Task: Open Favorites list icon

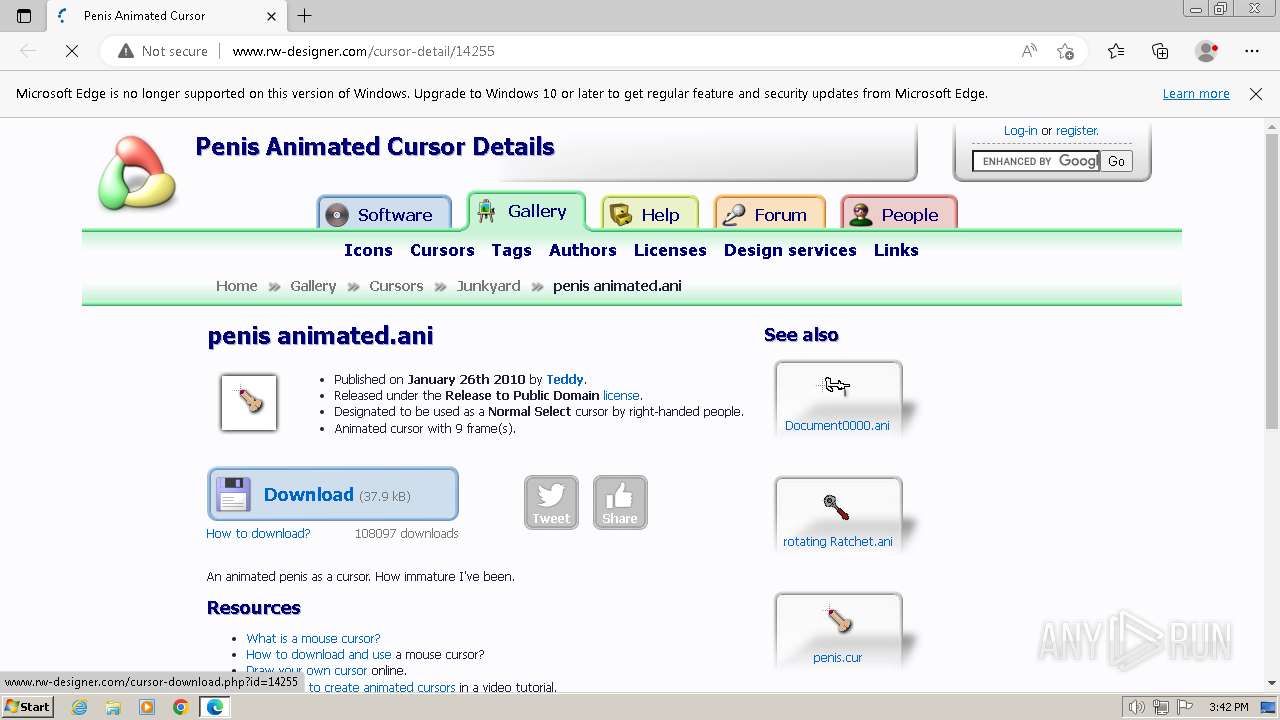Action: pos(1116,51)
